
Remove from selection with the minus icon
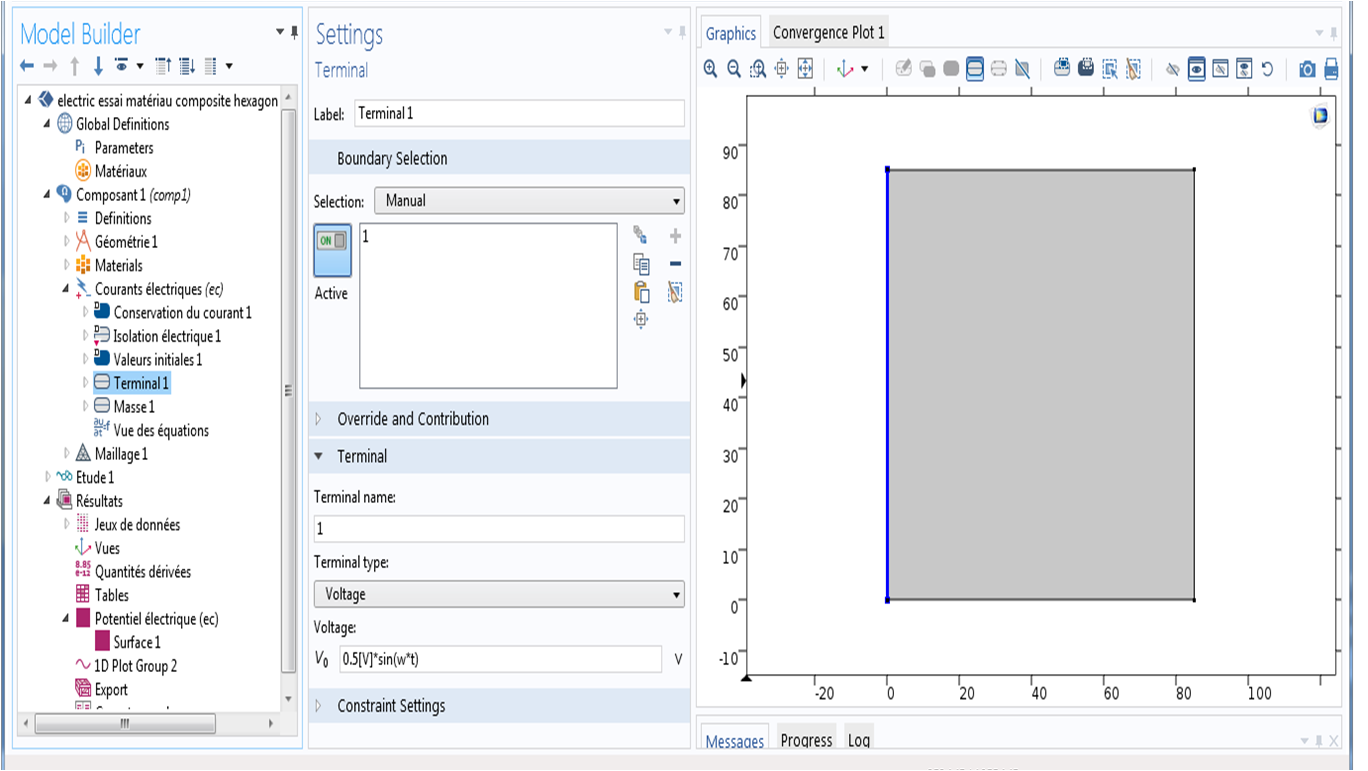click(675, 264)
